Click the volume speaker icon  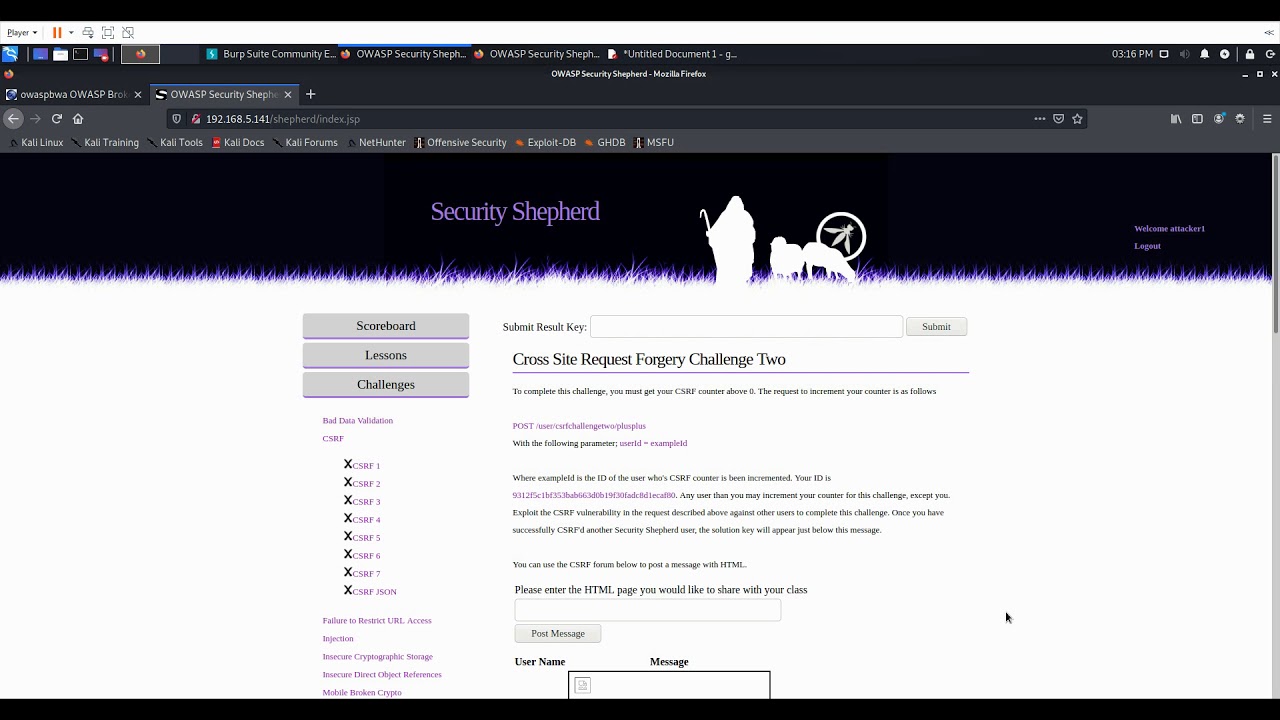coord(1184,54)
